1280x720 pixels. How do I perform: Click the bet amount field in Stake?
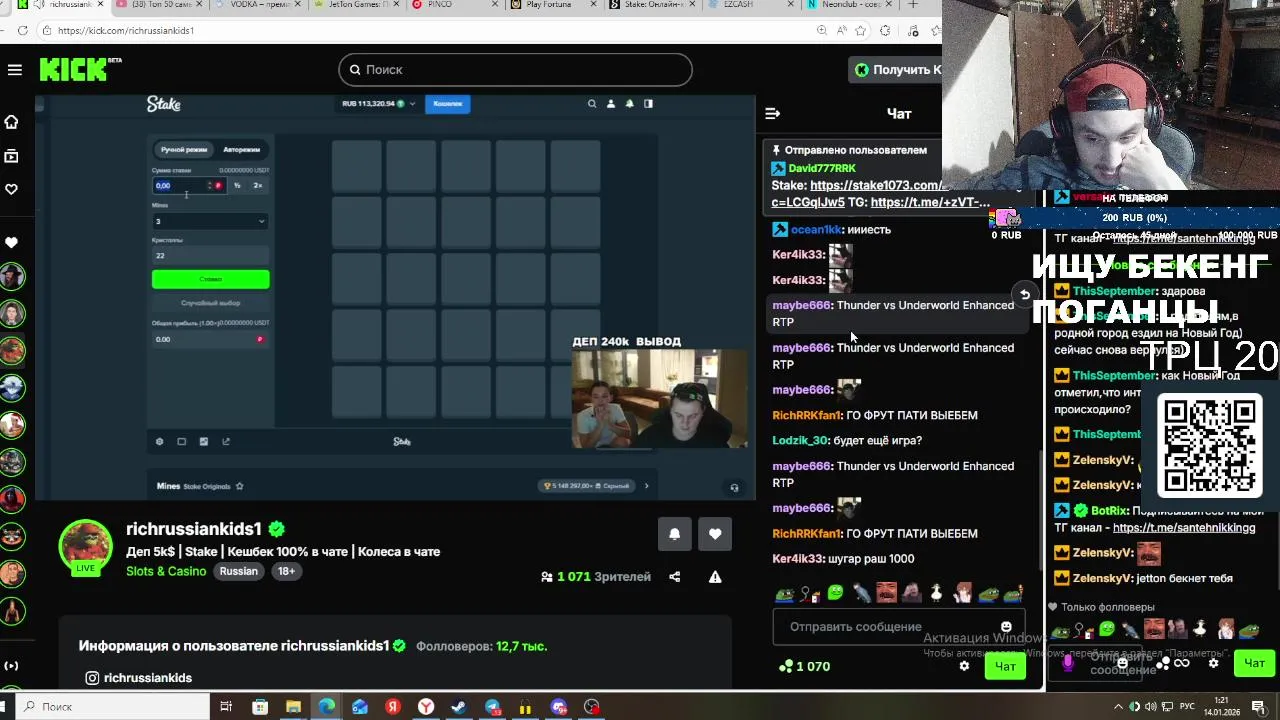tap(189, 185)
